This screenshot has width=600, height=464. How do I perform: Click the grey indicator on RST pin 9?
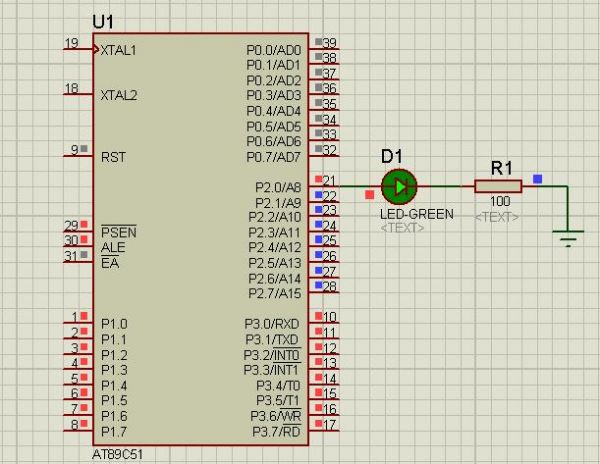tap(86, 150)
